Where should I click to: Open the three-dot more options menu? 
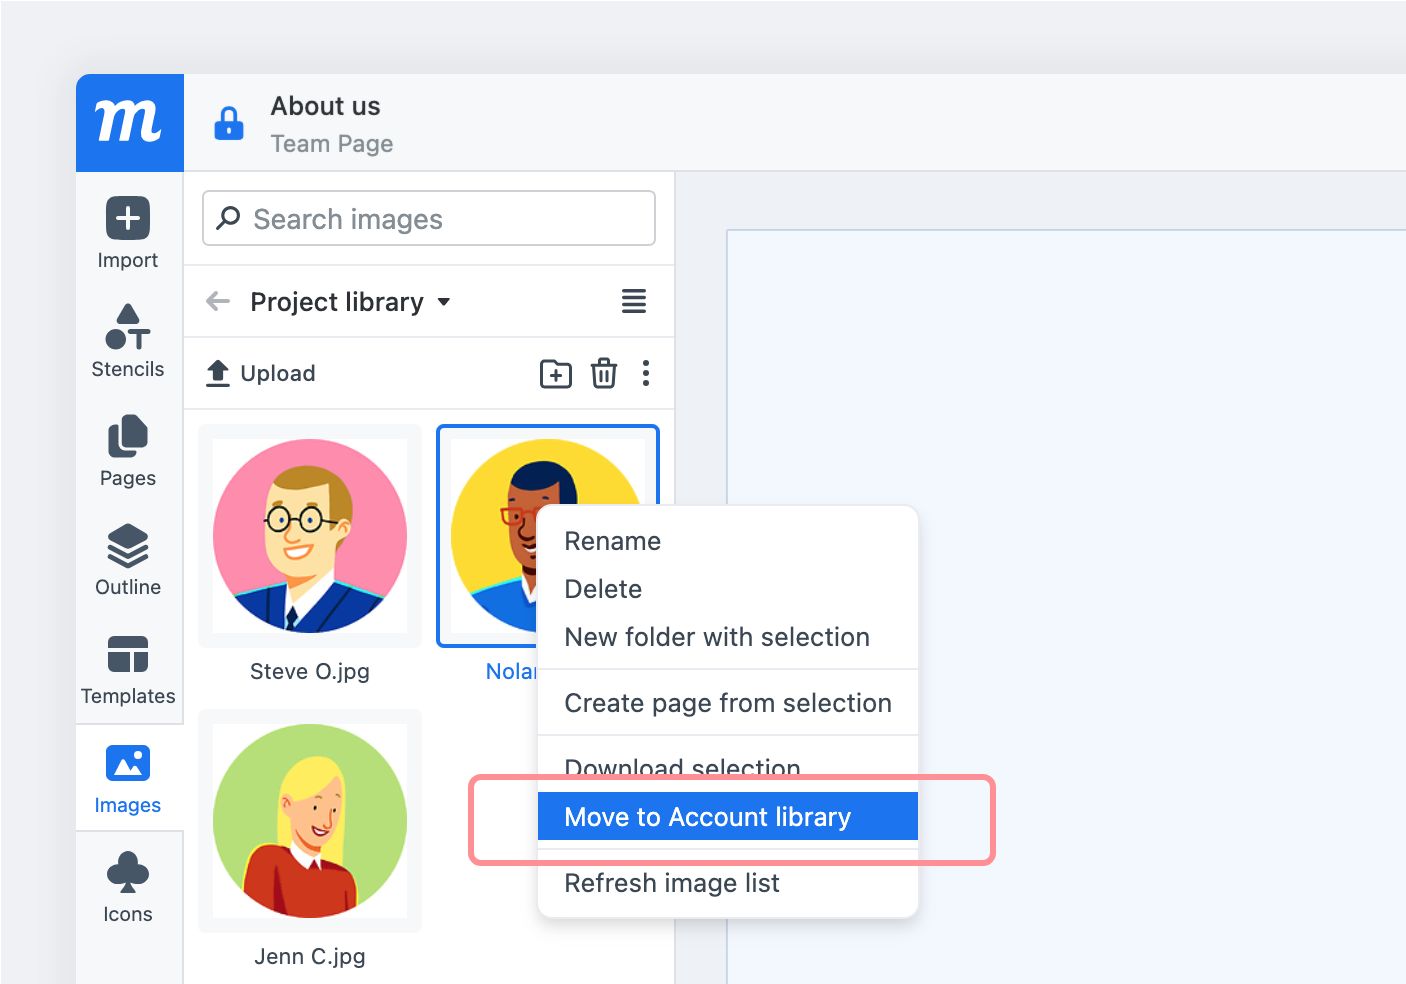[x=646, y=373]
